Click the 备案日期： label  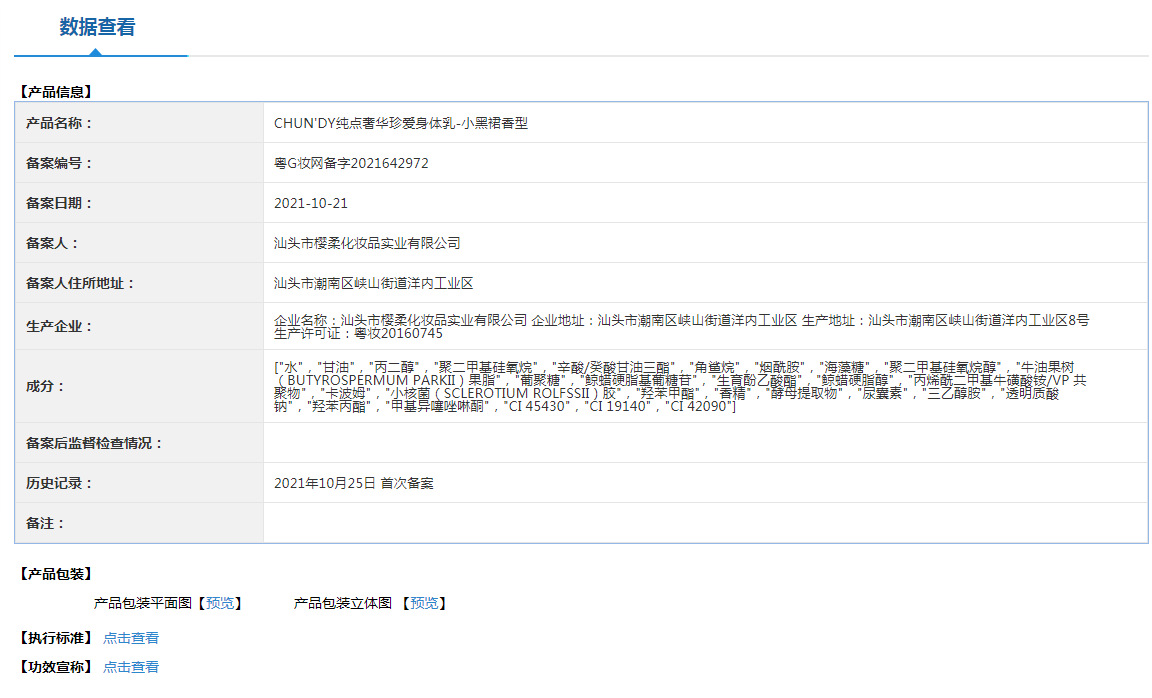pos(60,204)
